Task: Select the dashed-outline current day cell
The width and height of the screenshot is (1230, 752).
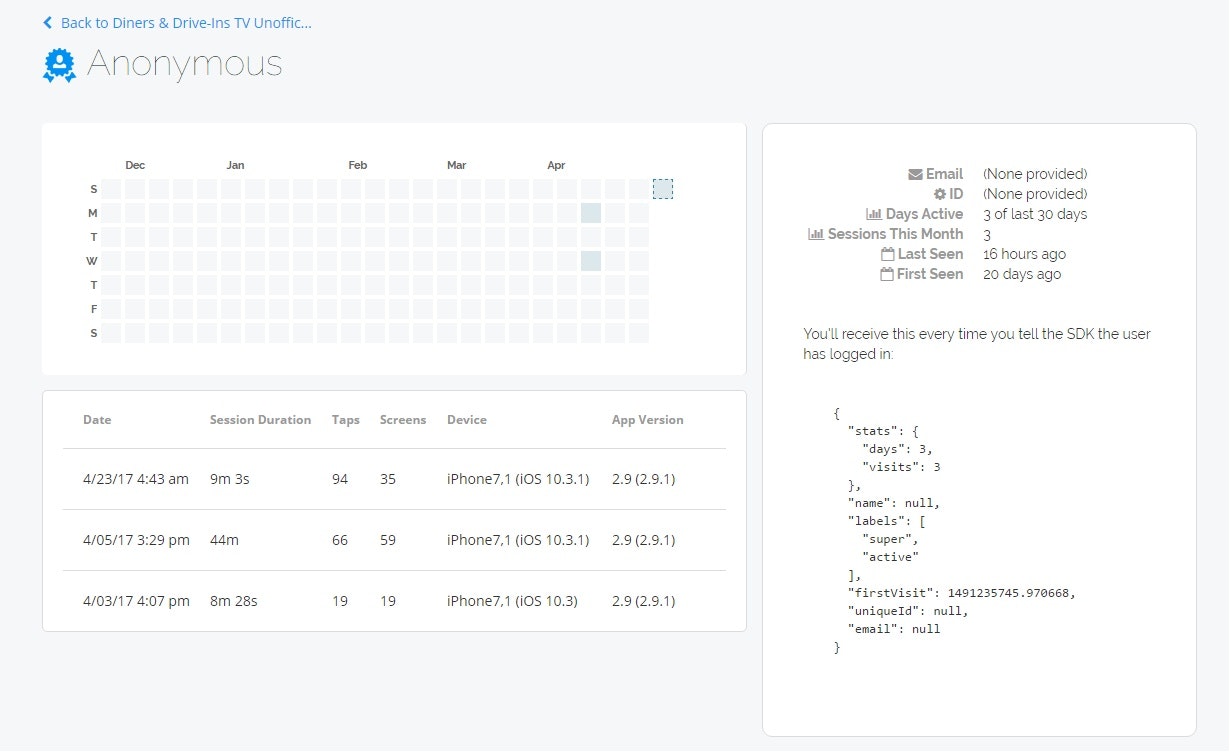Action: 663,189
